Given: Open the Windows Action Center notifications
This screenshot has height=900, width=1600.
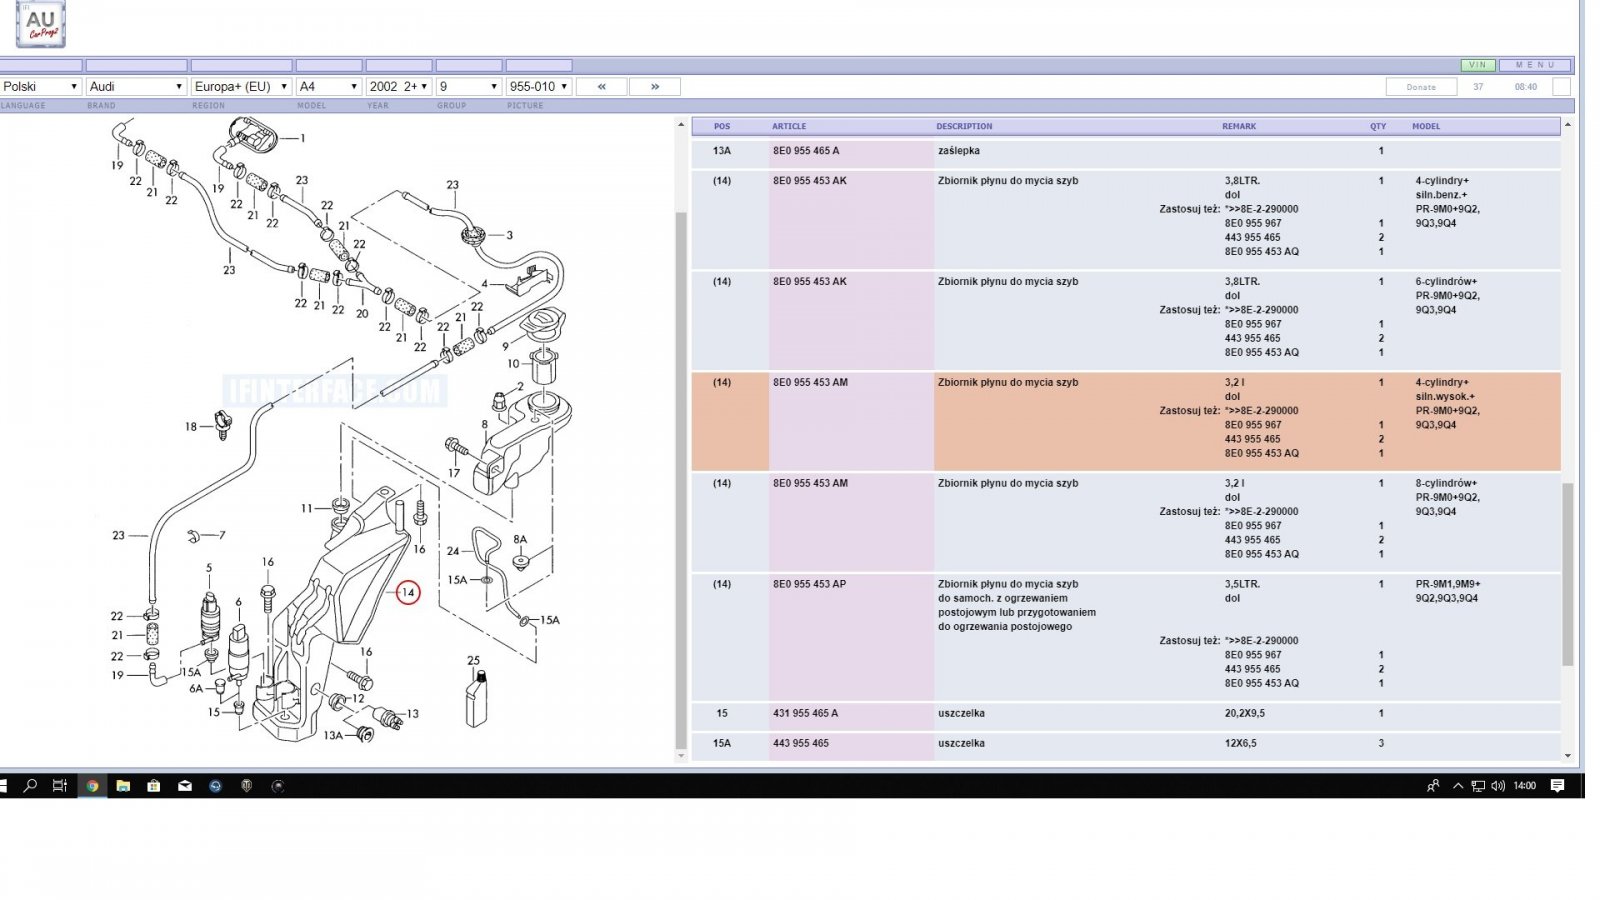Looking at the screenshot, I should tap(1557, 786).
